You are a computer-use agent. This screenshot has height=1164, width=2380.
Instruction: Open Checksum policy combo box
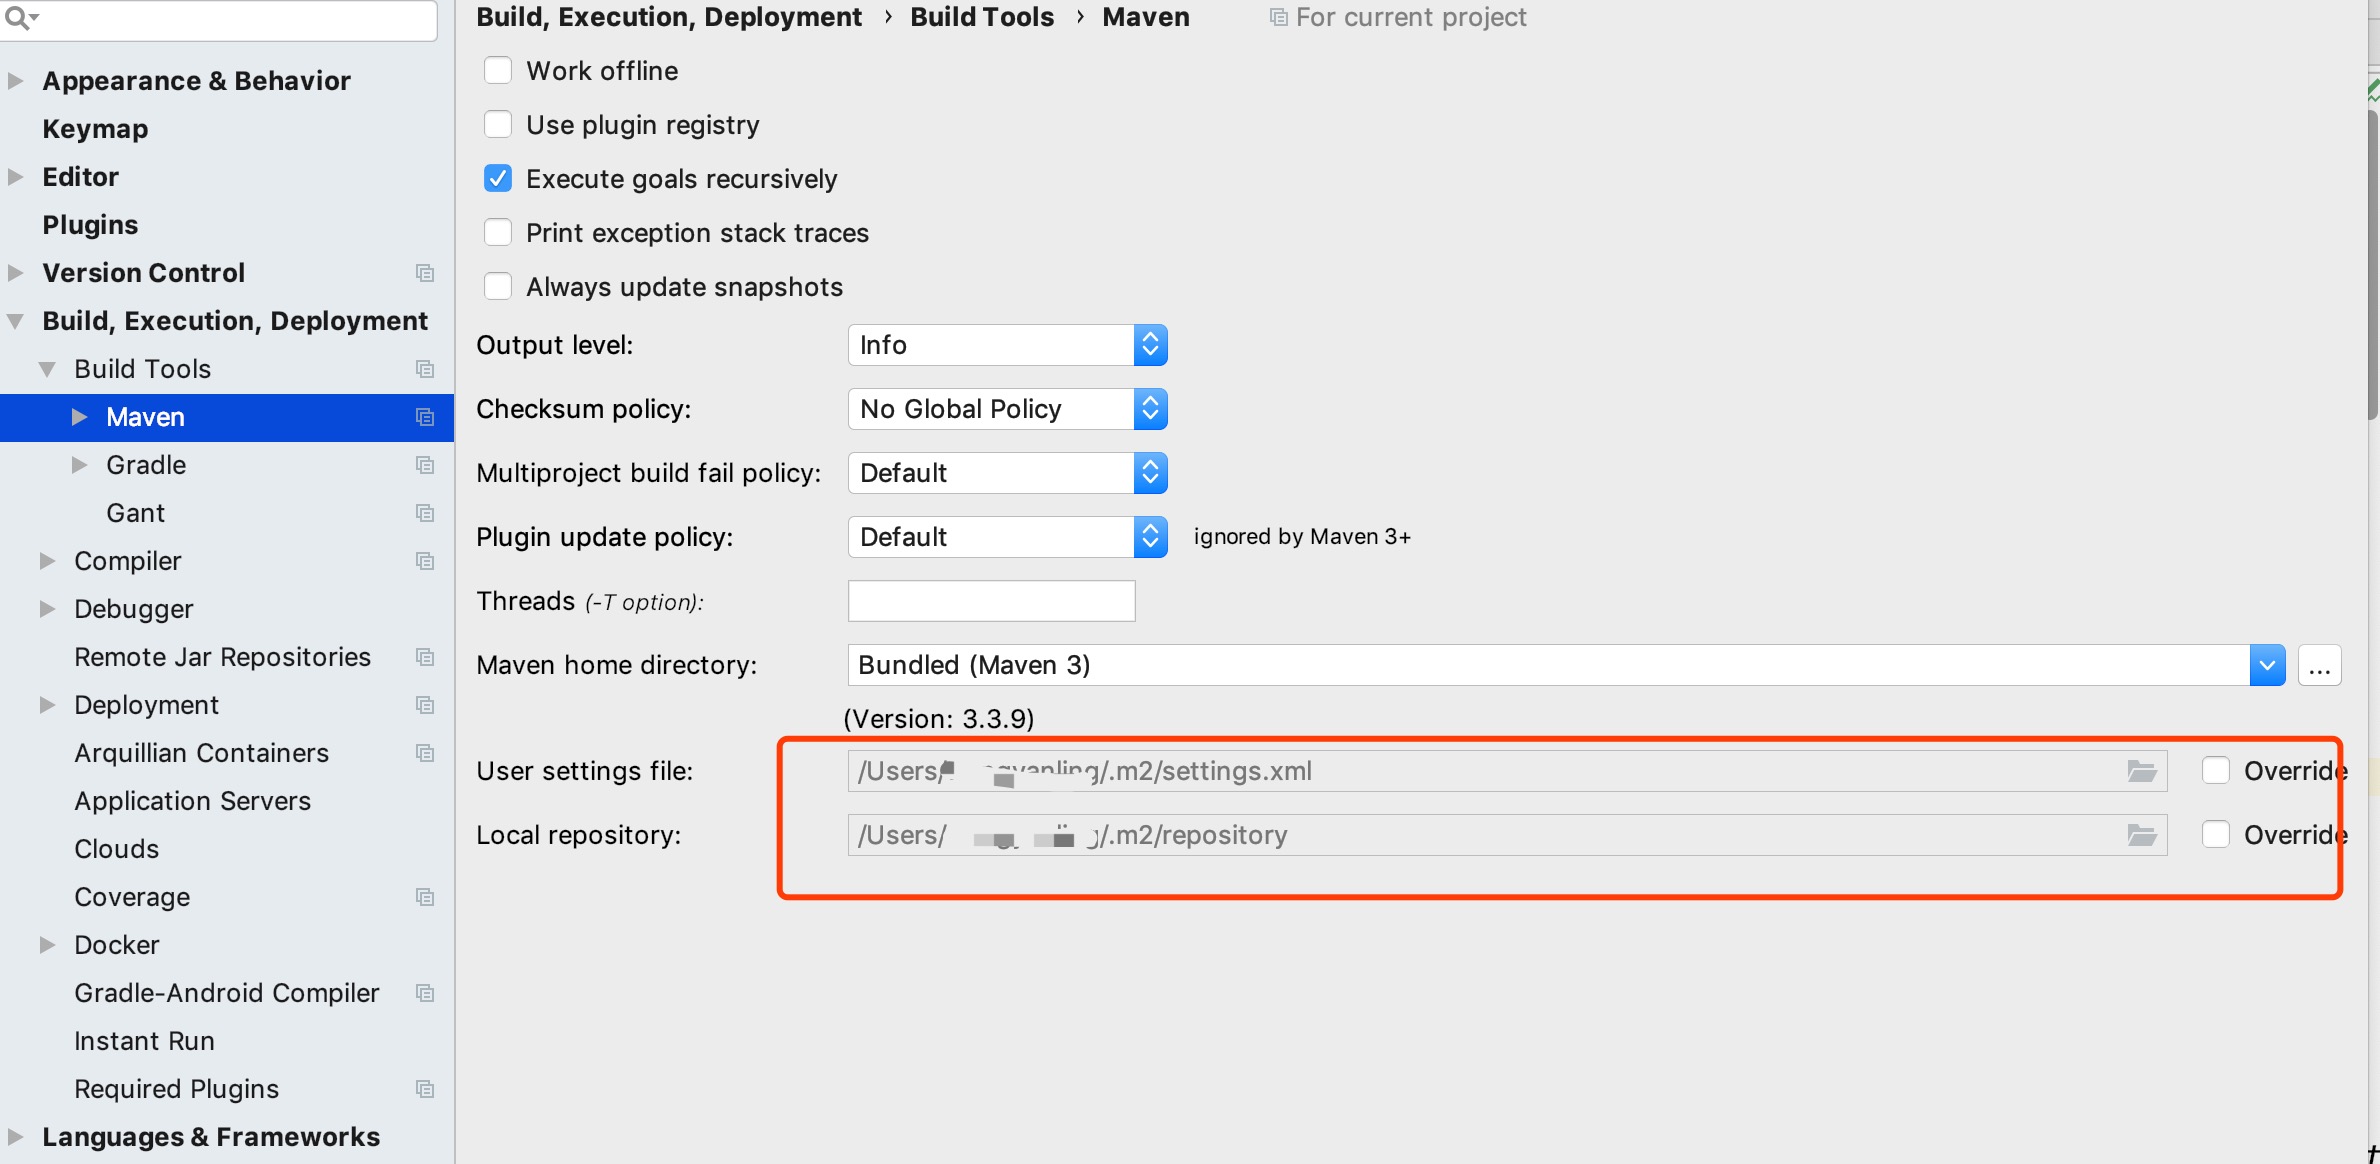pyautogui.click(x=1007, y=409)
